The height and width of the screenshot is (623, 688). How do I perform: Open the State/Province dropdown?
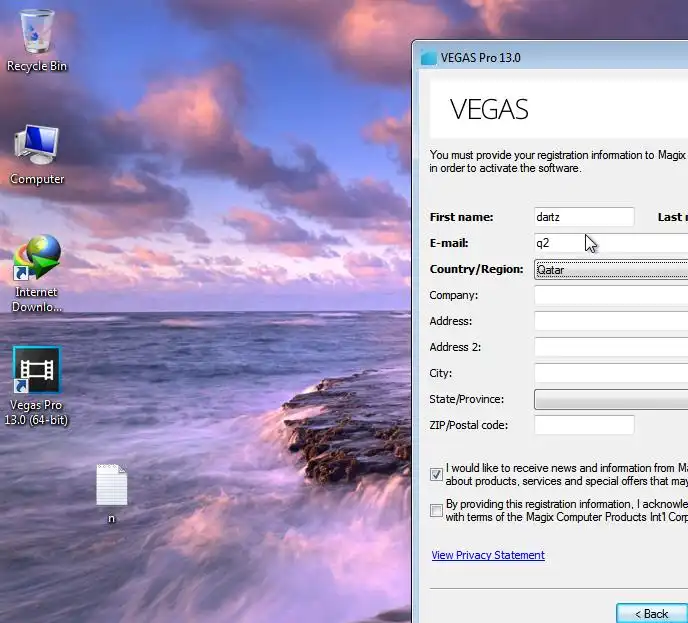pos(611,399)
